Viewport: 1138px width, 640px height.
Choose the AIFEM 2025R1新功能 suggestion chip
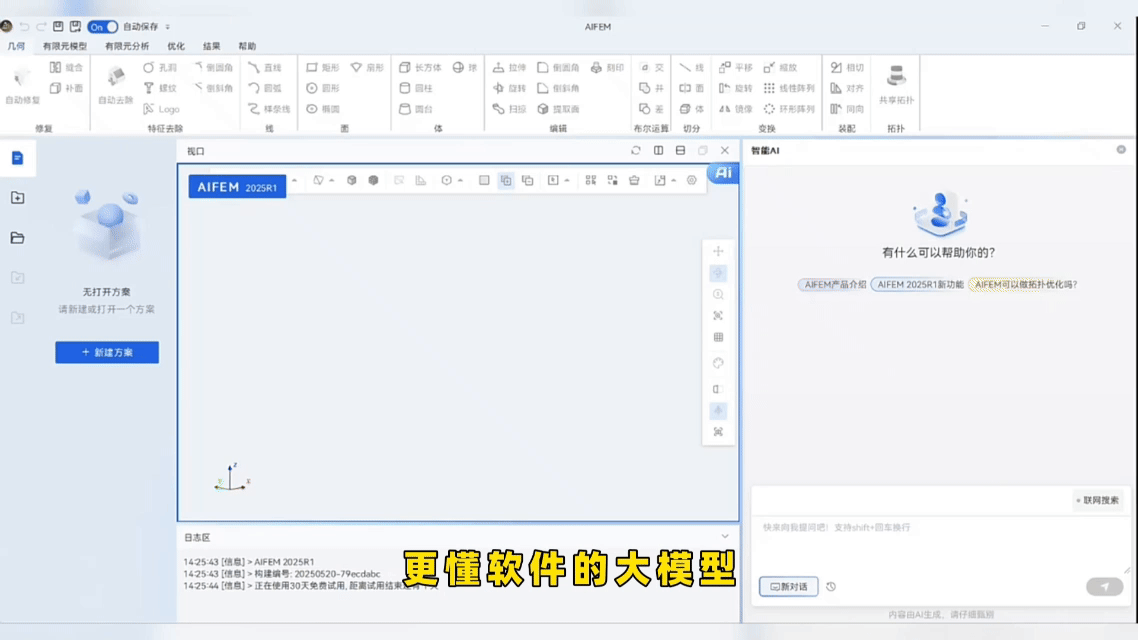(x=920, y=284)
